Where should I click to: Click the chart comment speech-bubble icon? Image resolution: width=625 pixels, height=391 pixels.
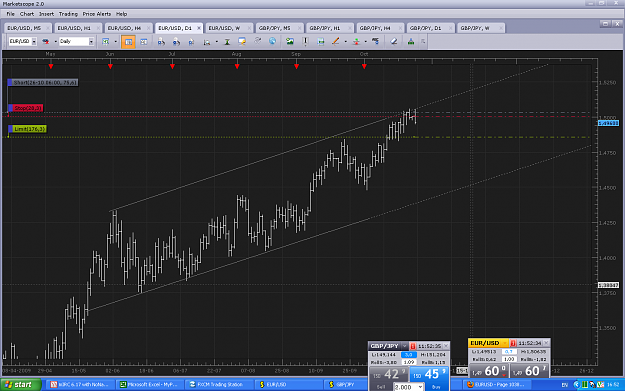(242, 41)
